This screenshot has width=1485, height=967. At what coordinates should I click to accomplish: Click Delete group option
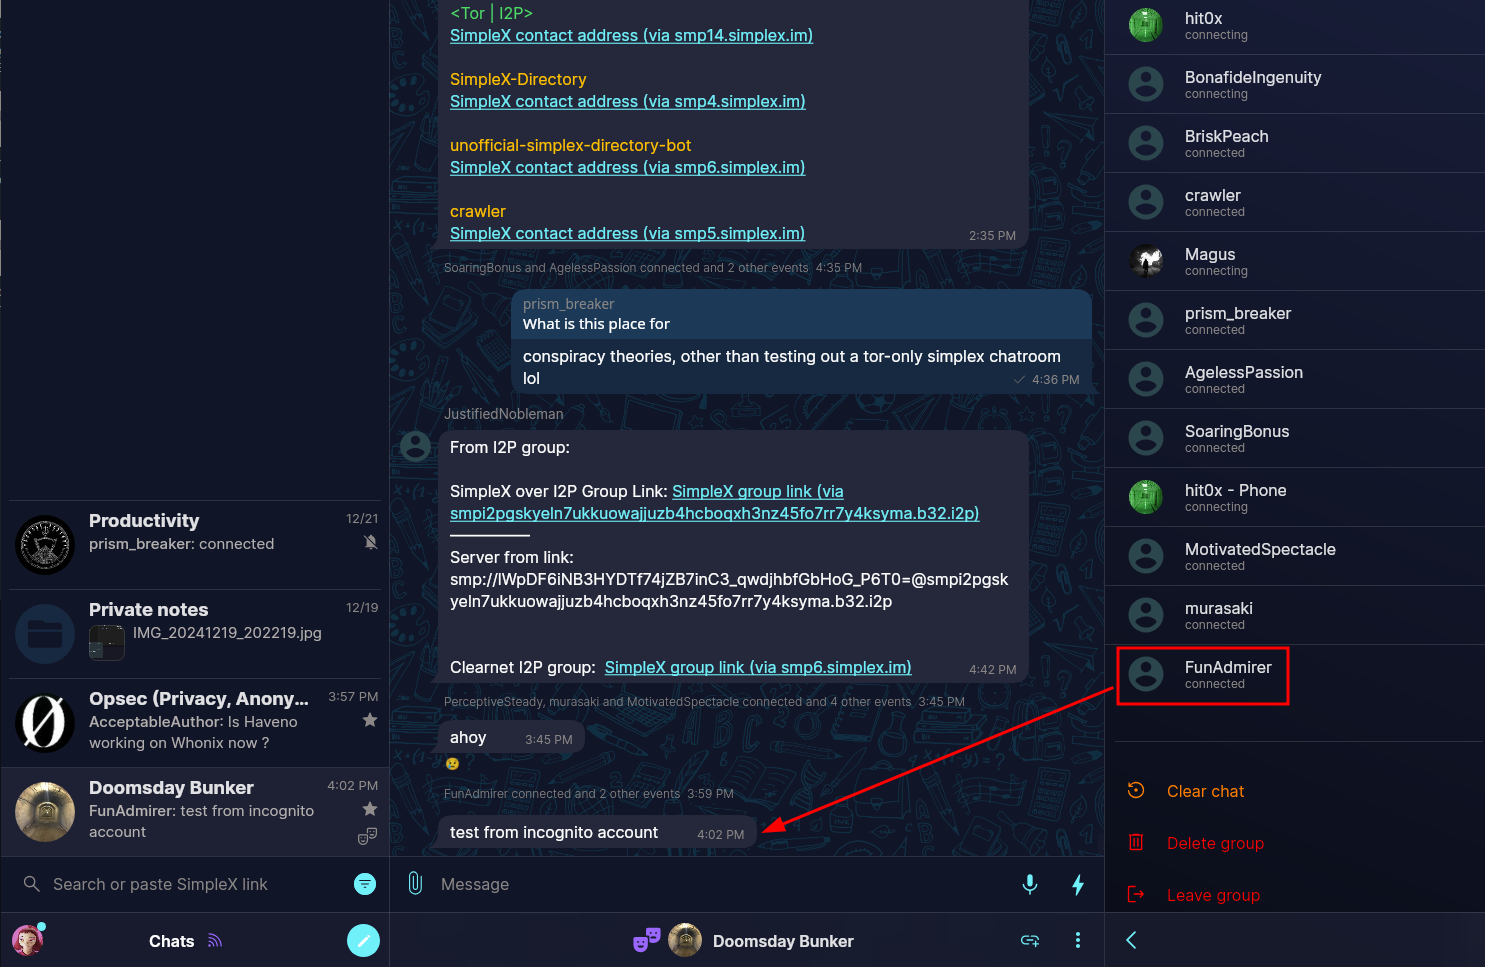coord(1215,843)
